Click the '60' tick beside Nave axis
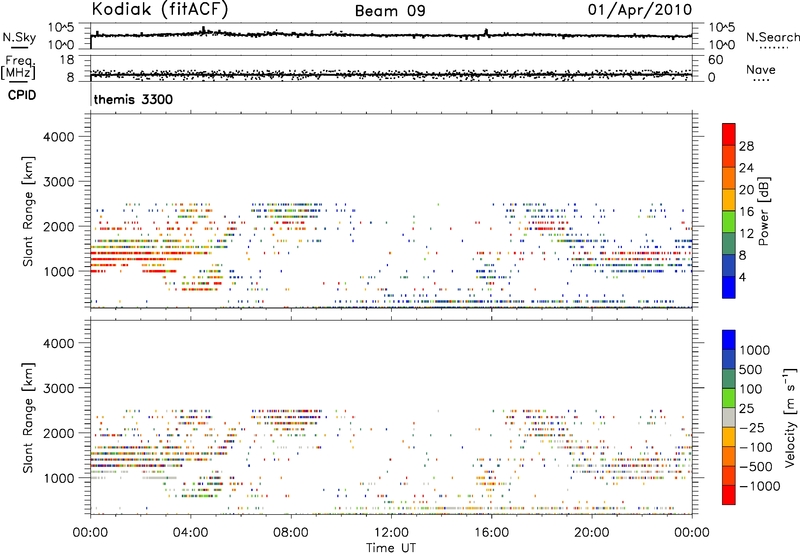Screen dimensions: 800x554 tap(715, 60)
